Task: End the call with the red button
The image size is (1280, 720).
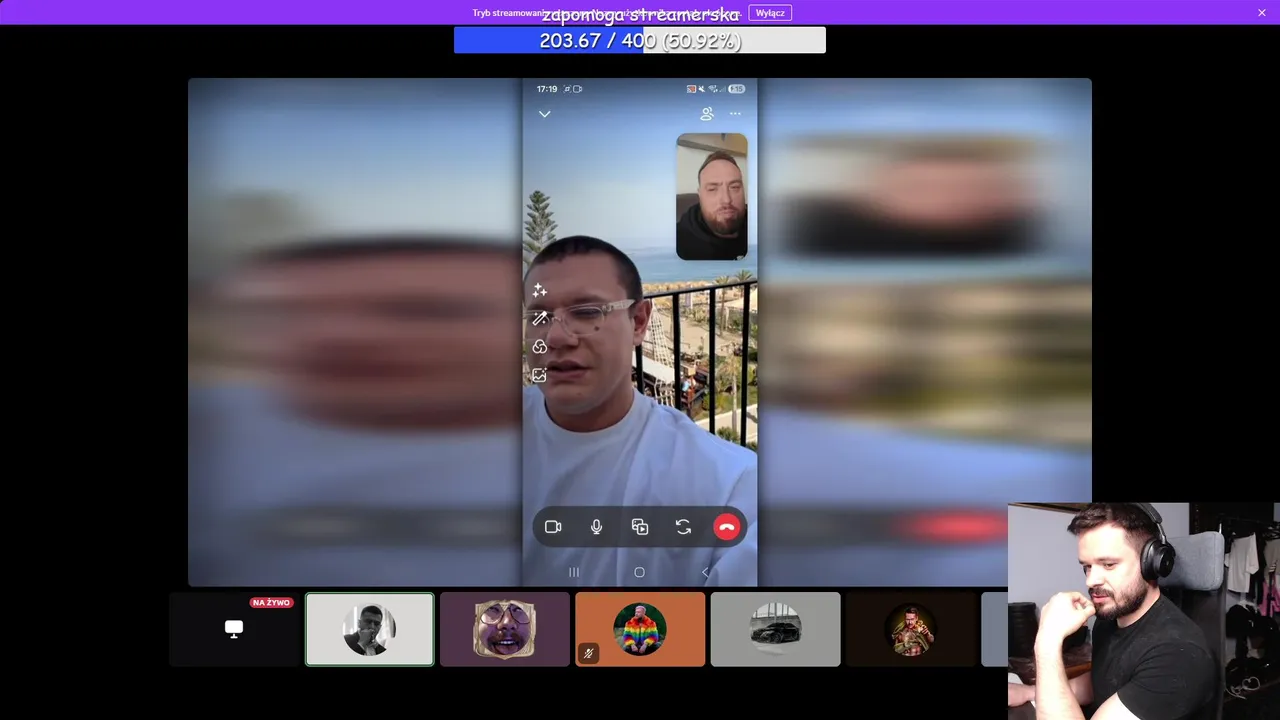Action: coord(727,527)
